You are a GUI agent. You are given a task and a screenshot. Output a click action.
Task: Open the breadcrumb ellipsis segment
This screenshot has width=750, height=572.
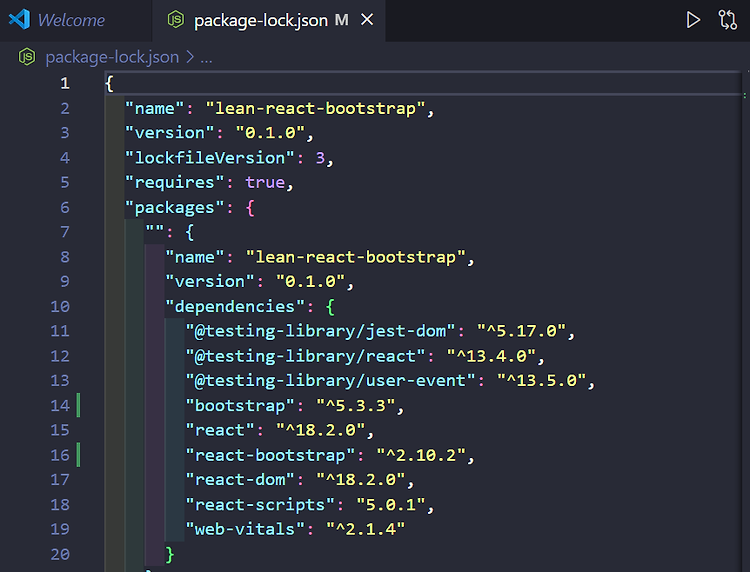pyautogui.click(x=206, y=58)
